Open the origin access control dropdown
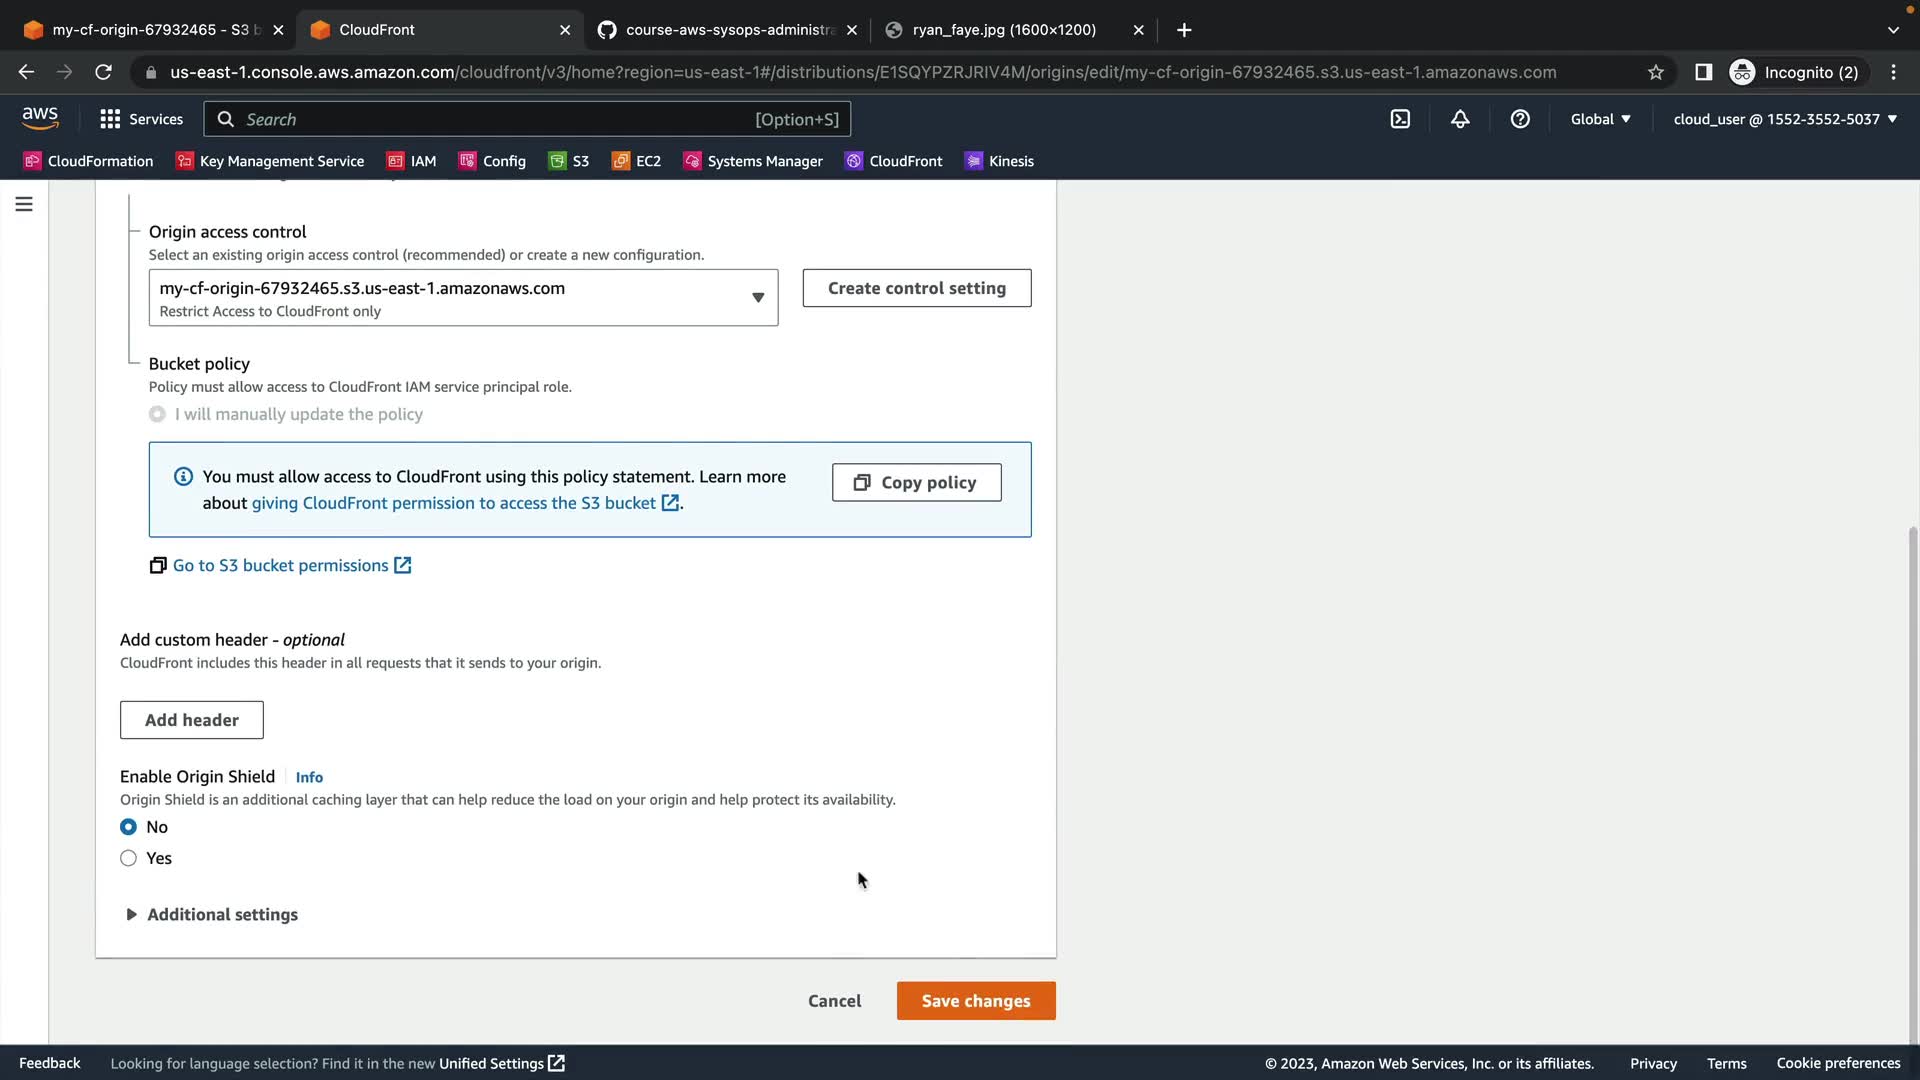This screenshot has width=1920, height=1080. [x=463, y=298]
